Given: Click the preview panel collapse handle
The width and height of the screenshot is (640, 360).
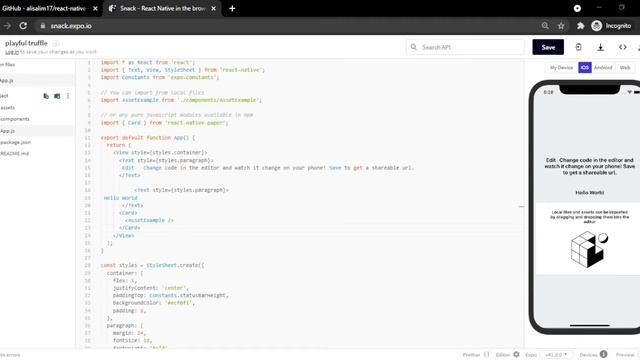Looking at the screenshot, I should point(521,207).
